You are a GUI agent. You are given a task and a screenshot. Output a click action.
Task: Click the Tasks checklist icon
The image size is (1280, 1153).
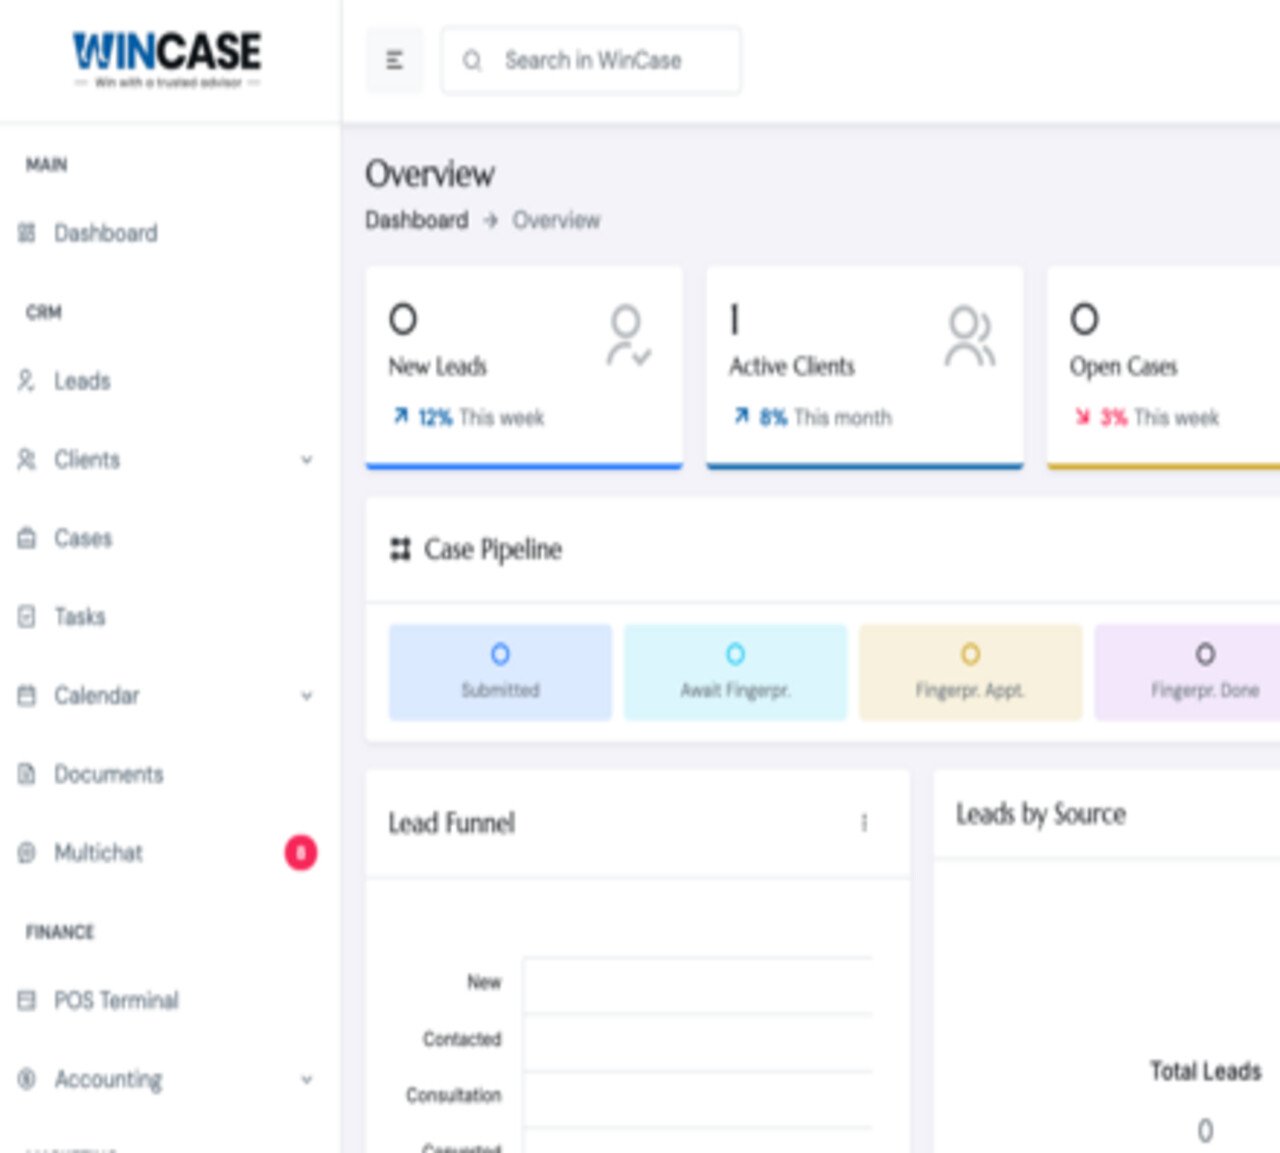[x=27, y=616]
